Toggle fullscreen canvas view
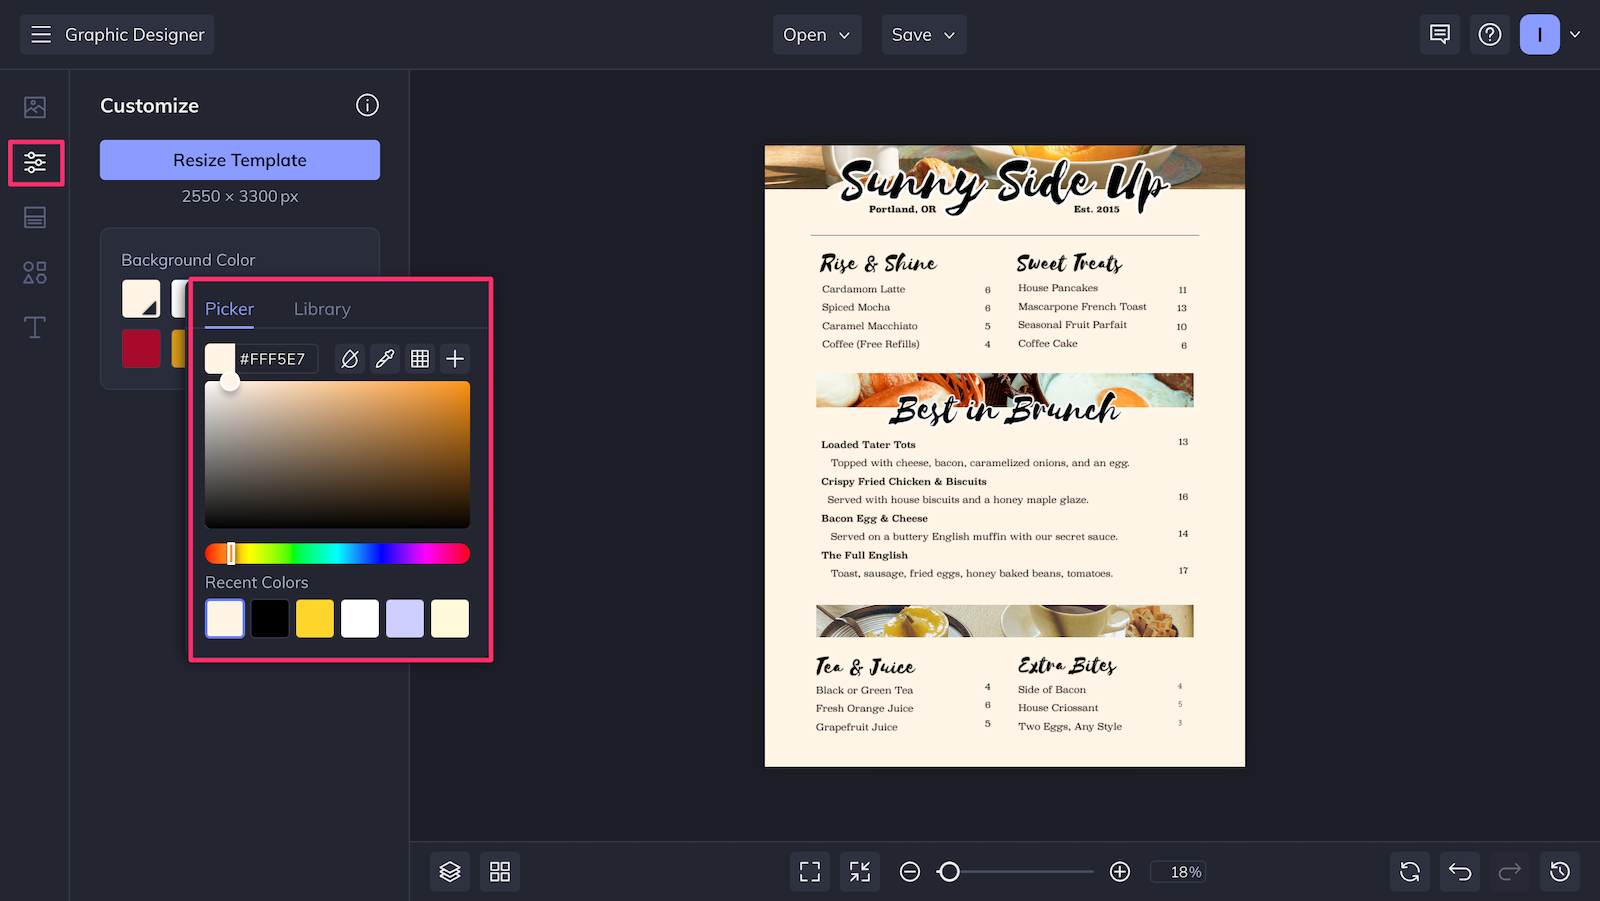Image resolution: width=1600 pixels, height=901 pixels. pyautogui.click(x=809, y=871)
